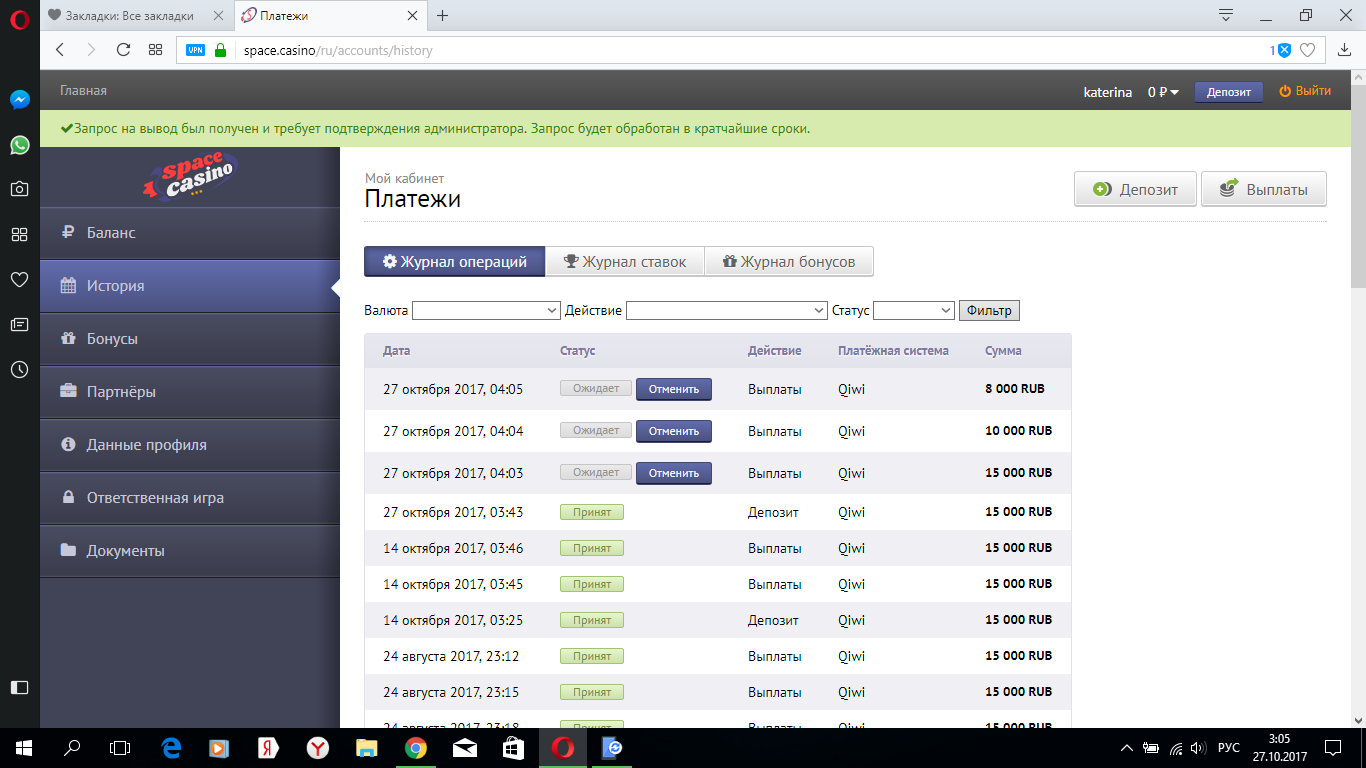Toggle the Opera sidebar panel icon at bottom
This screenshot has height=768, width=1366.
click(x=19, y=687)
